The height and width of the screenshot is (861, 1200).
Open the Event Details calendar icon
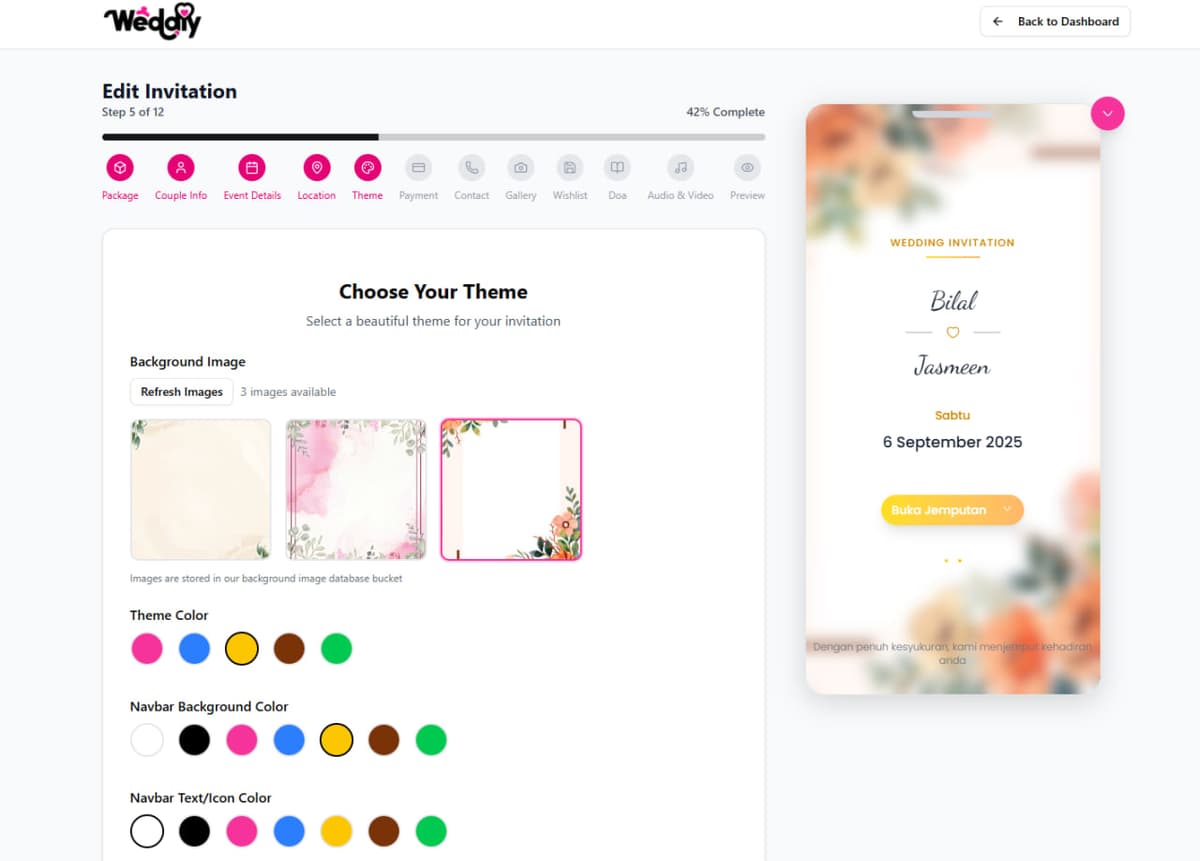pos(252,168)
